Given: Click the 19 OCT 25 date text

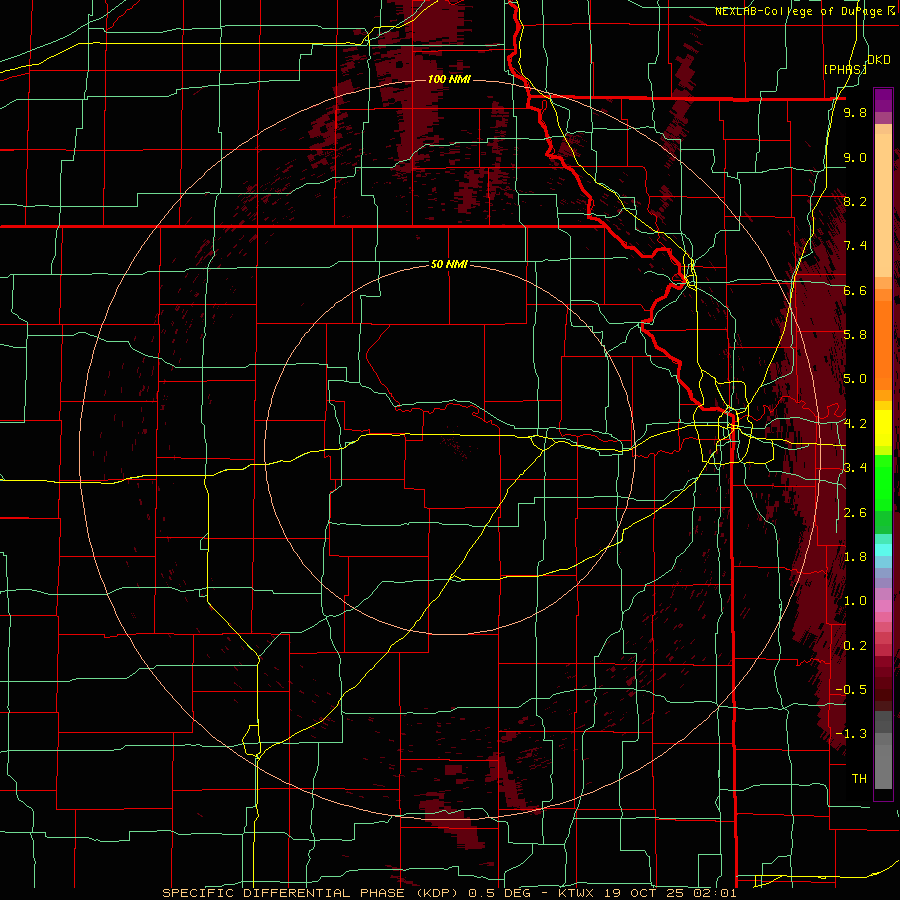Looking at the screenshot, I should coord(644,893).
